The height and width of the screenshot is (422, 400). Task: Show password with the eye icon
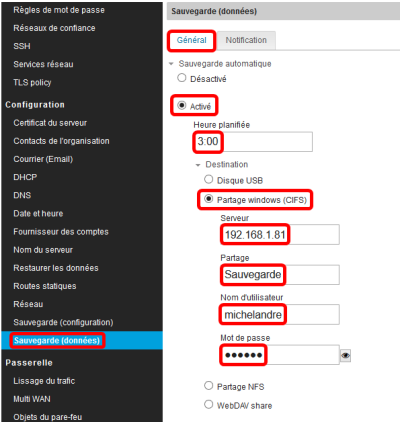345,356
